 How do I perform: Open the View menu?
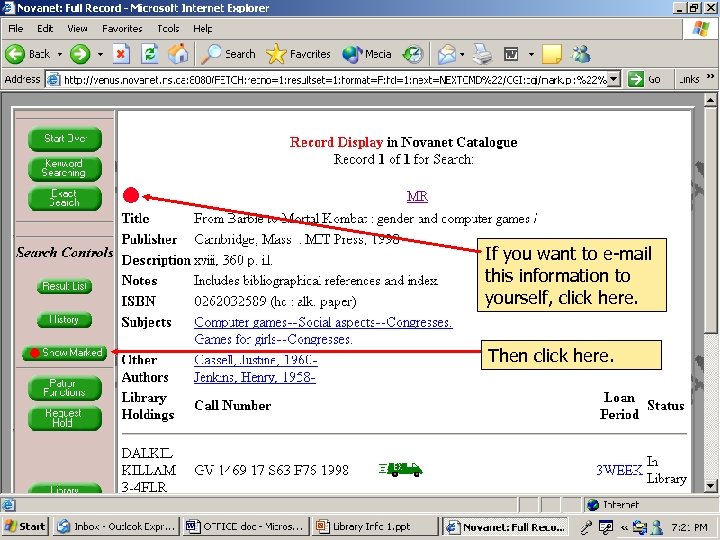click(x=77, y=28)
